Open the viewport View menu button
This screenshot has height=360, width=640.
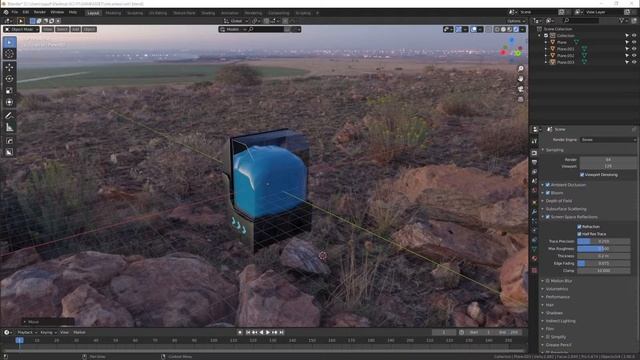(48, 29)
